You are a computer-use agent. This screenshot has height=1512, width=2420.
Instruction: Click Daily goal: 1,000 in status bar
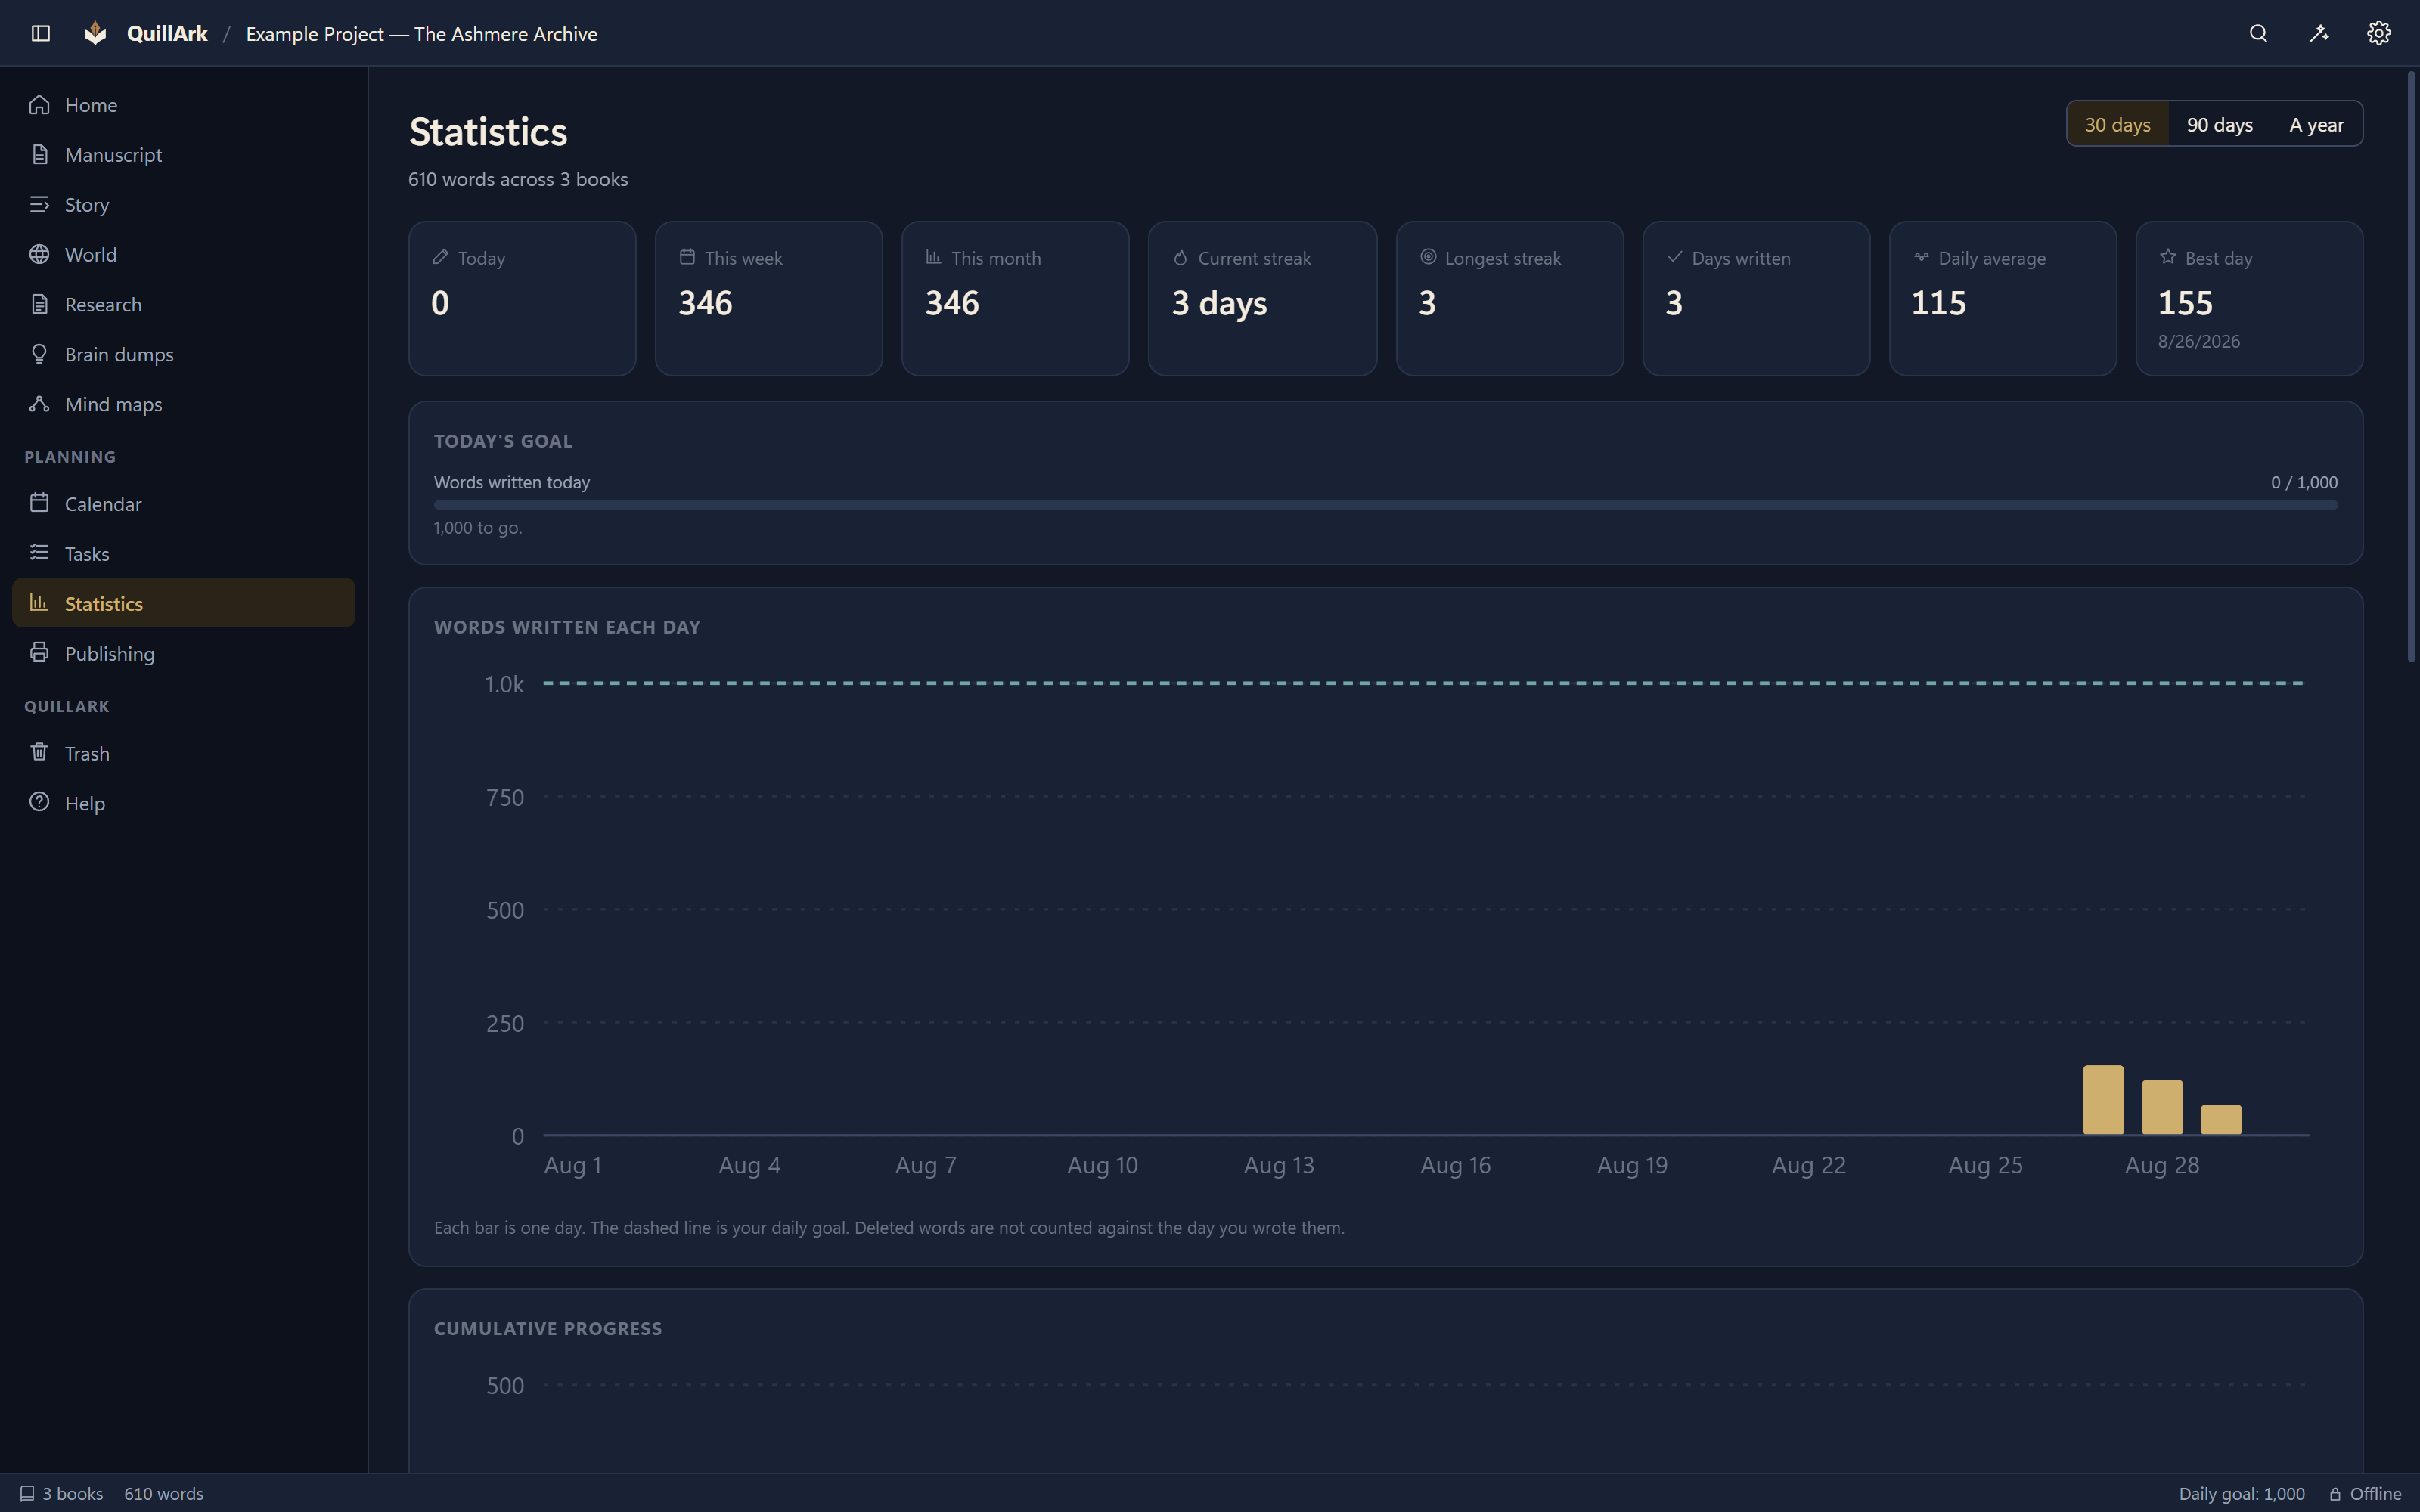tap(2242, 1493)
